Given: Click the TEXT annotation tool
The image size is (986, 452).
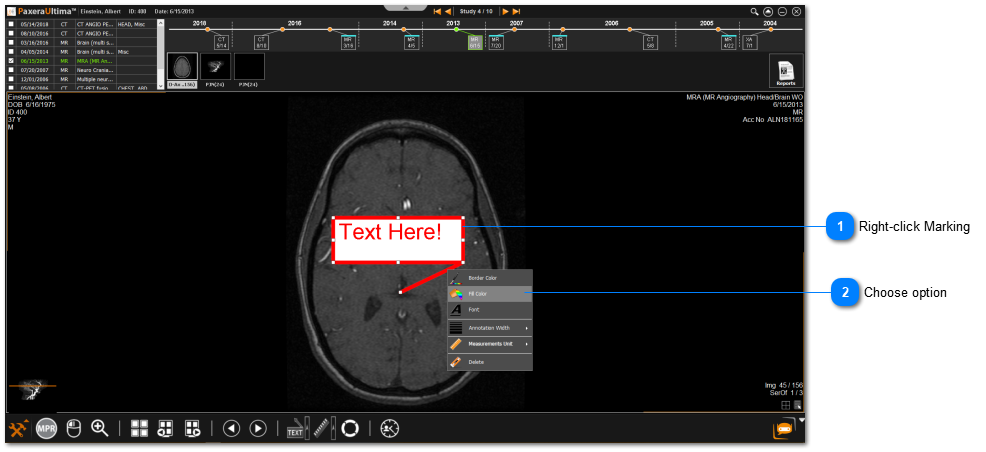Looking at the screenshot, I should click(x=295, y=428).
